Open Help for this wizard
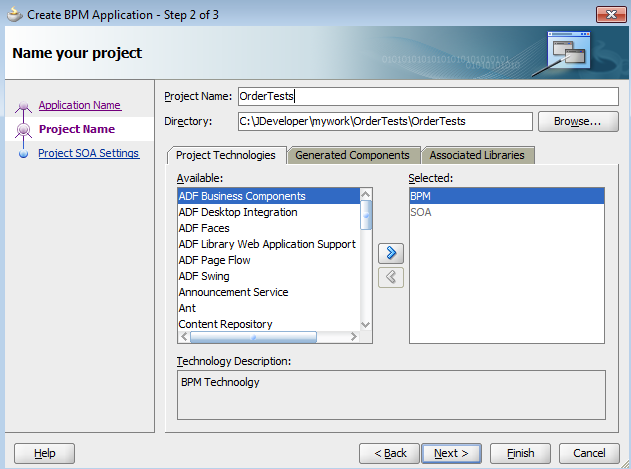 pyautogui.click(x=45, y=453)
